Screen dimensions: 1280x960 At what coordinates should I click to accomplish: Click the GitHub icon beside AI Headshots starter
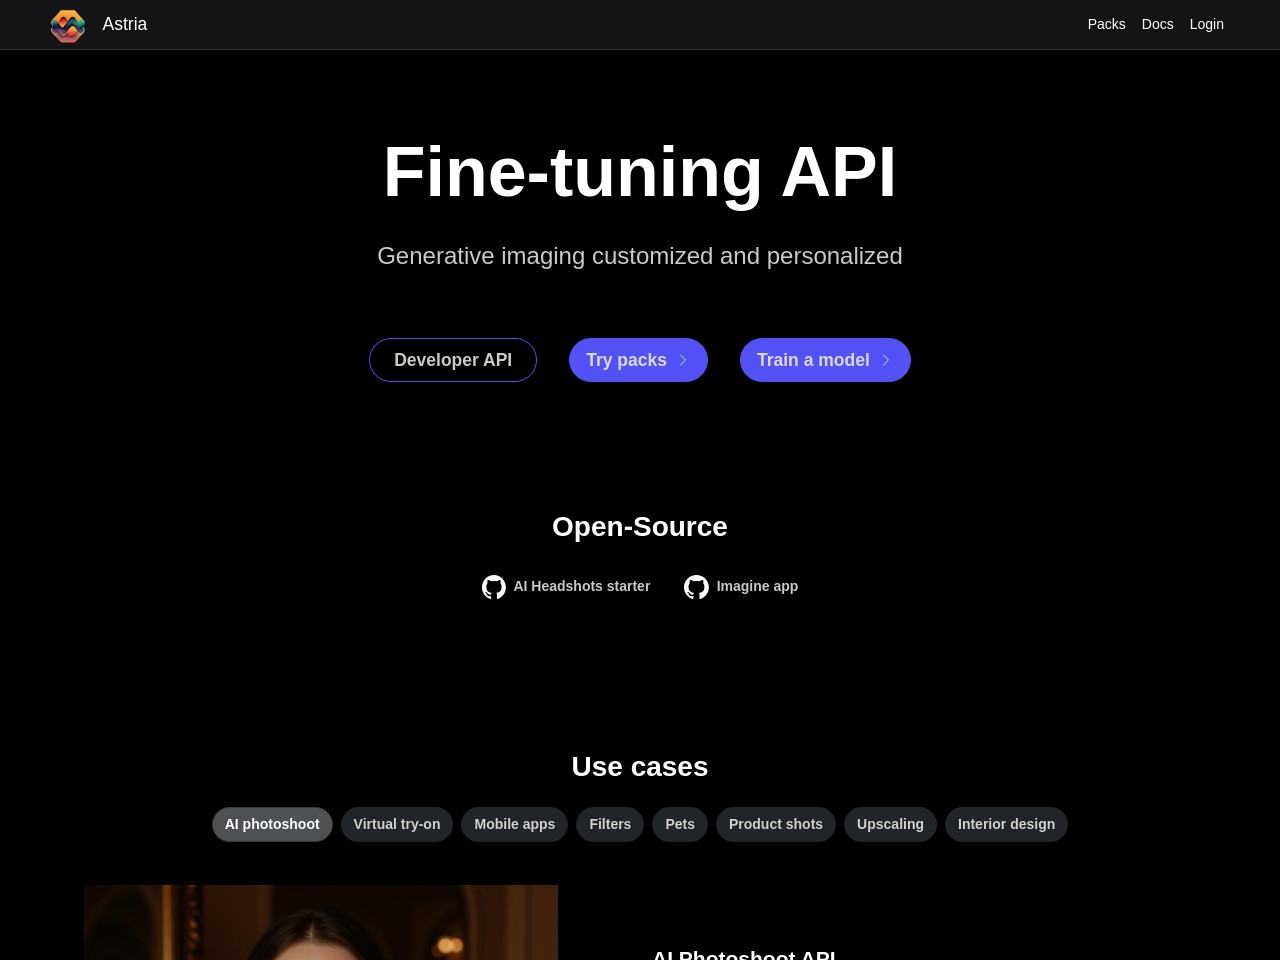(494, 587)
